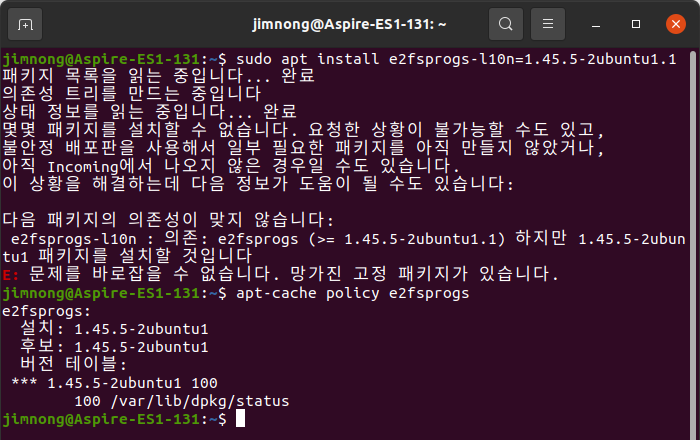Click the red E: error line
The height and width of the screenshot is (440, 700).
[280, 274]
